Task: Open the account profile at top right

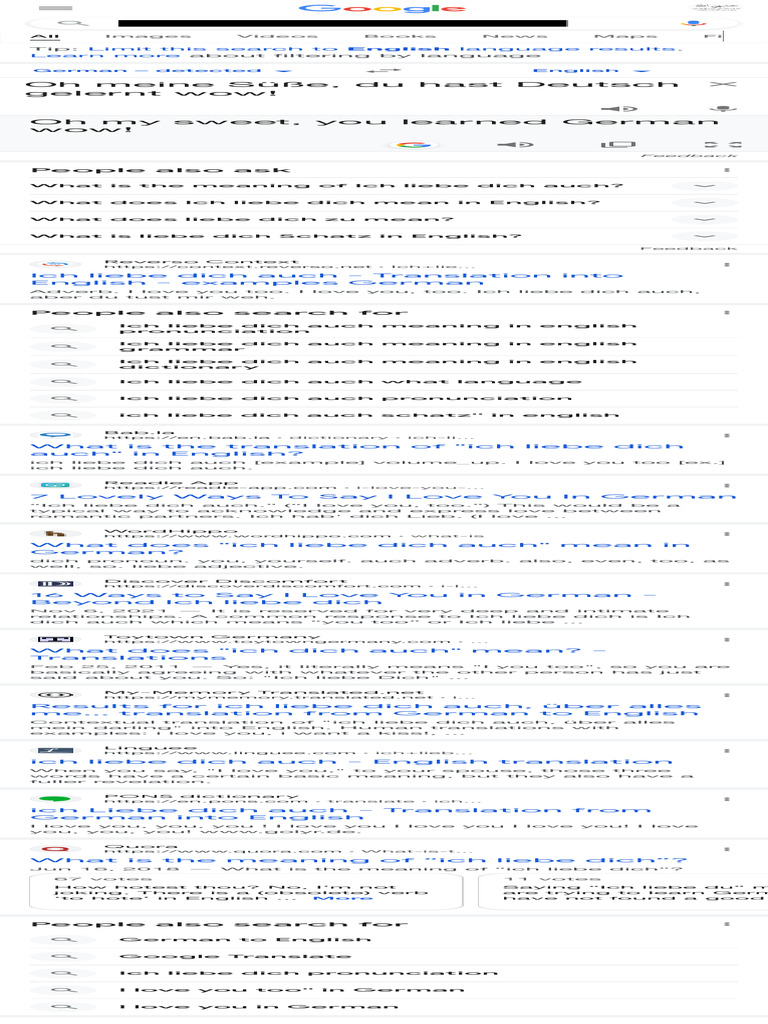Action: 716,8
